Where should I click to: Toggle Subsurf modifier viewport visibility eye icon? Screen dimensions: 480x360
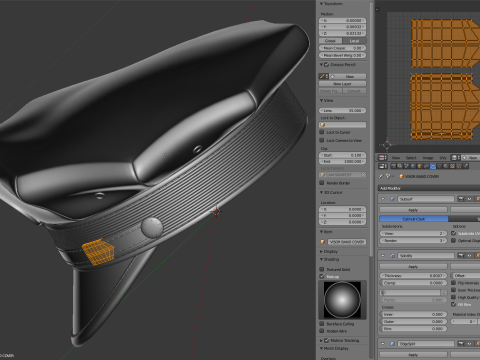470,199
